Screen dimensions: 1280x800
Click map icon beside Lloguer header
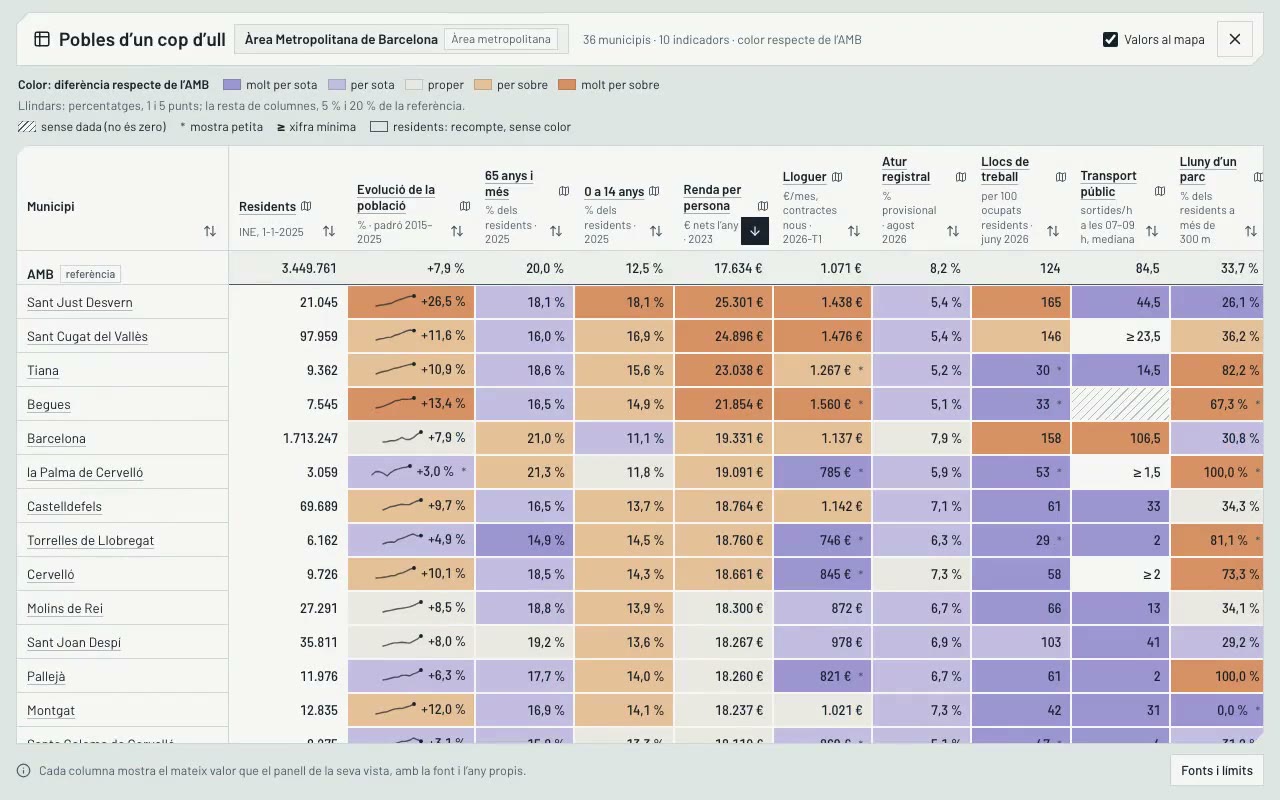click(837, 177)
